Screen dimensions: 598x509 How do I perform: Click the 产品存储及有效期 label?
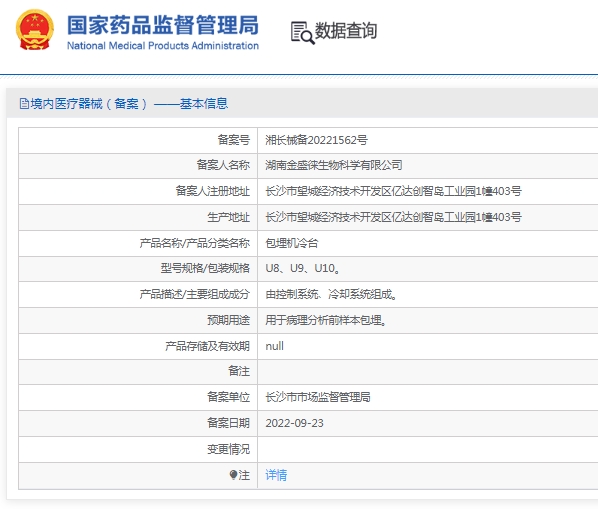point(207,346)
